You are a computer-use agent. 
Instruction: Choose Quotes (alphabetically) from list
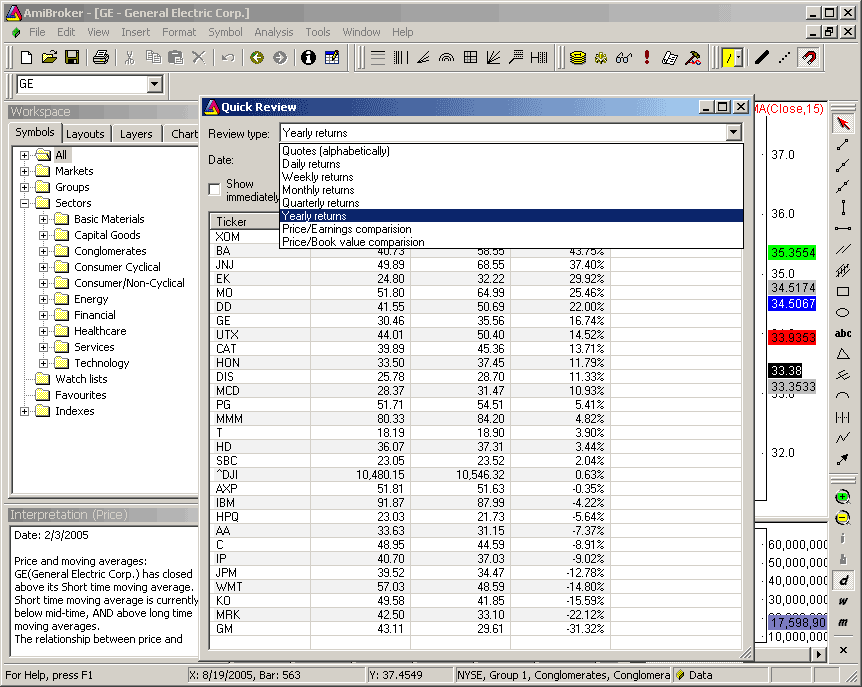[x=511, y=151]
